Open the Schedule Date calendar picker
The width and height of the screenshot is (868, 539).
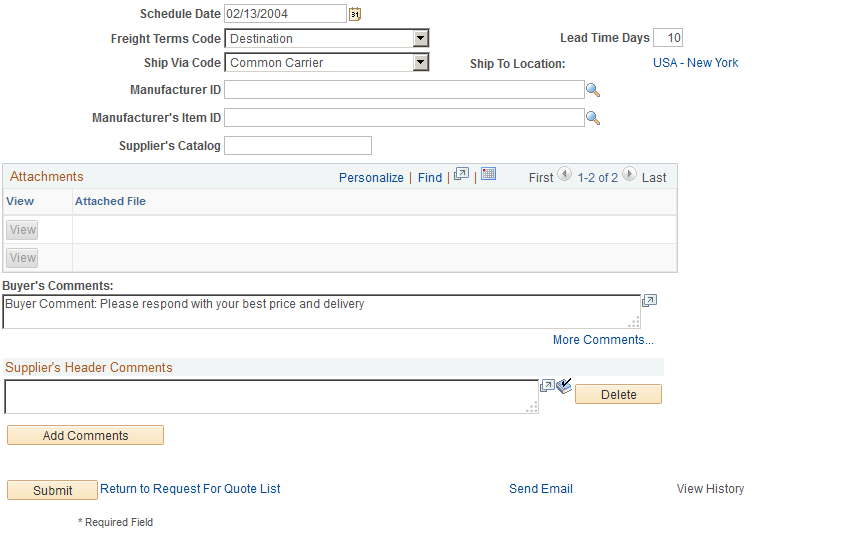pos(355,14)
